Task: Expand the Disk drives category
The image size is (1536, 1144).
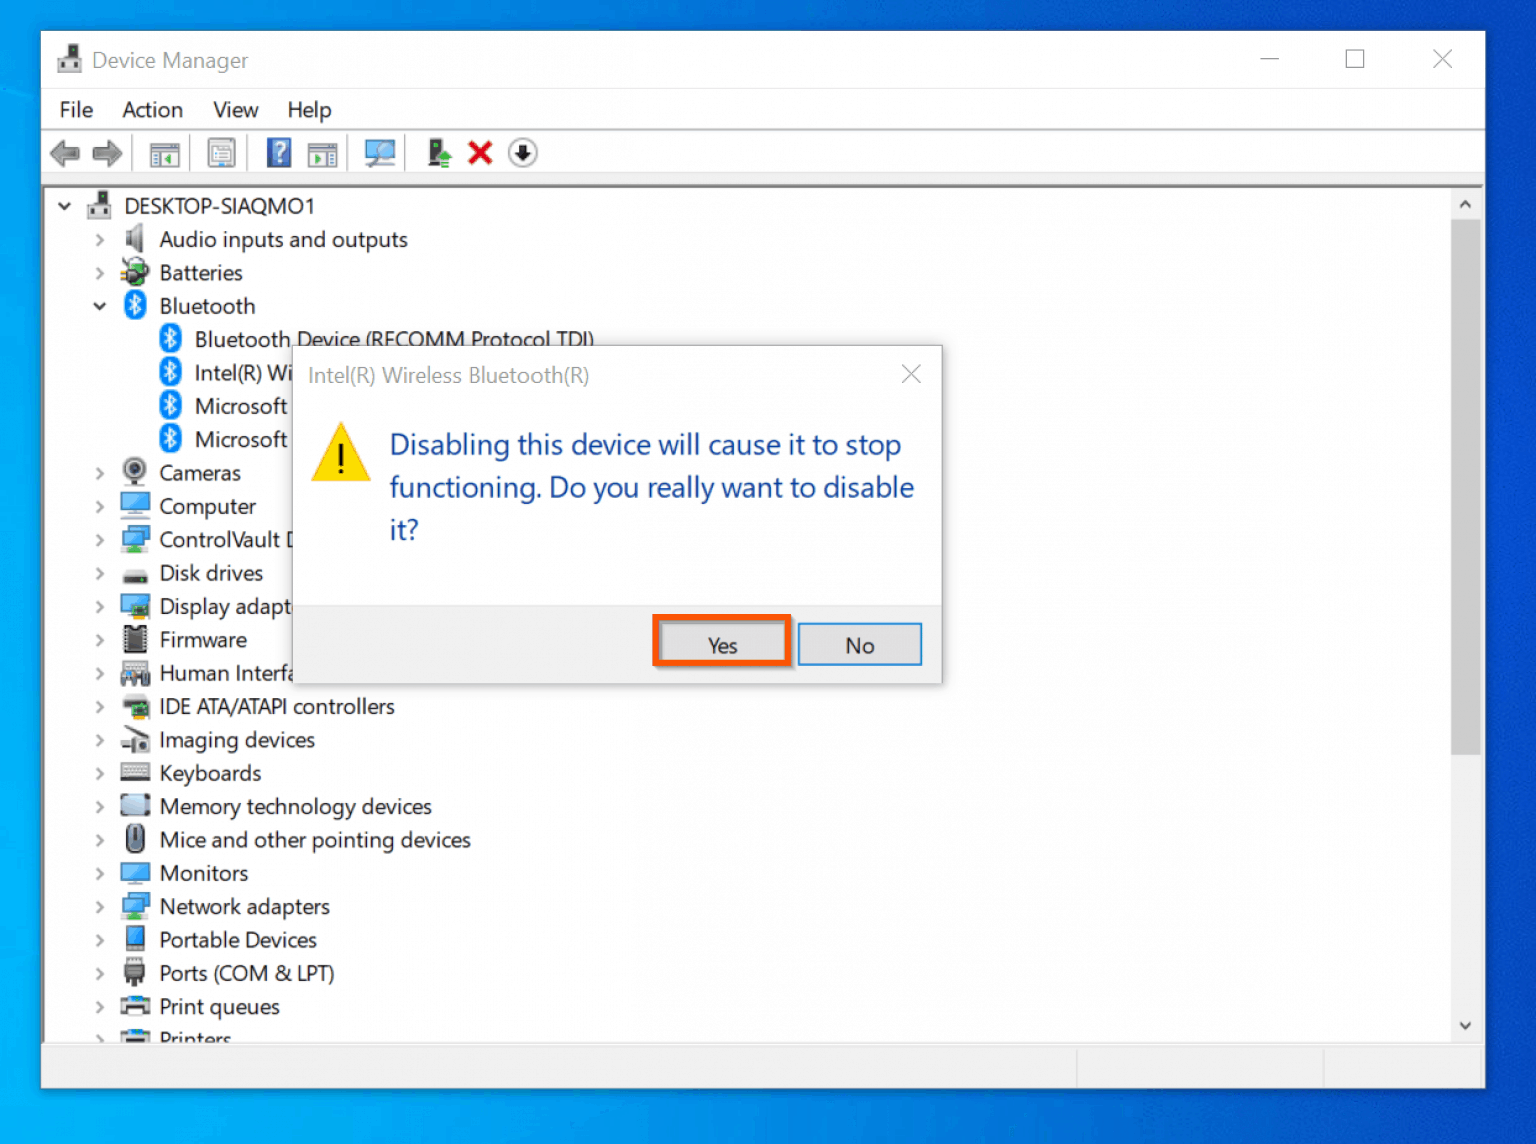Action: [100, 573]
